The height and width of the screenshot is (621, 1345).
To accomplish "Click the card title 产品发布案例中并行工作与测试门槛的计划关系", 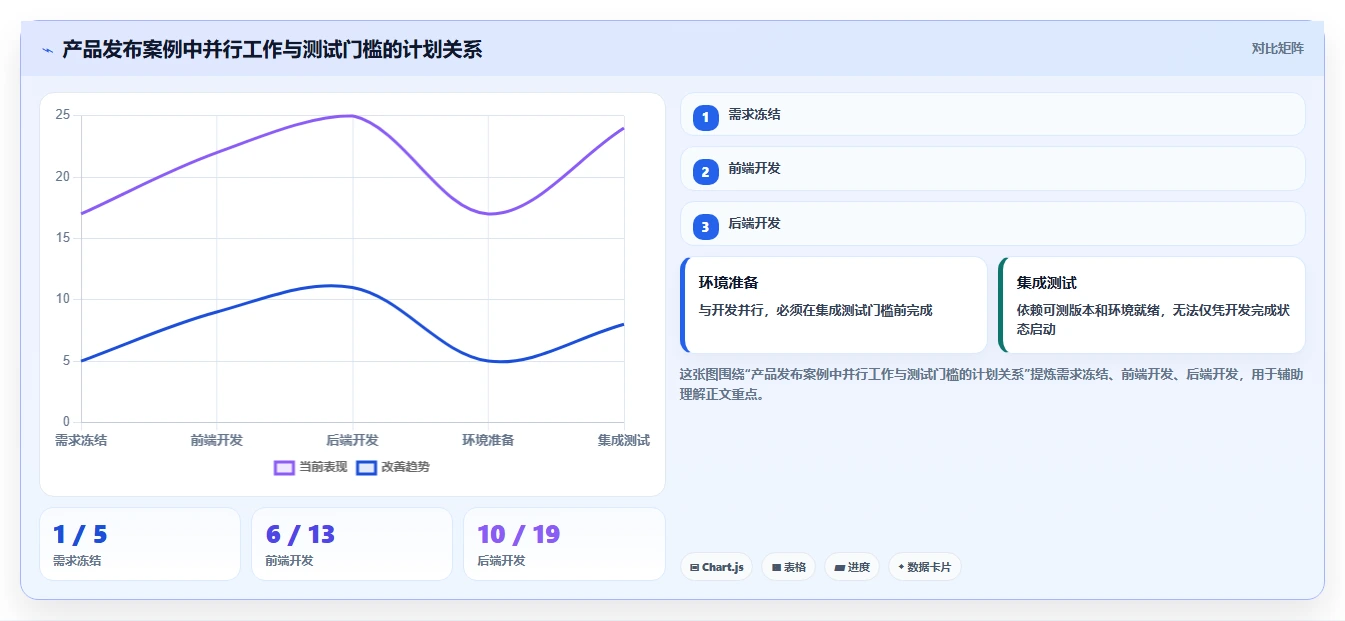I will point(272,49).
